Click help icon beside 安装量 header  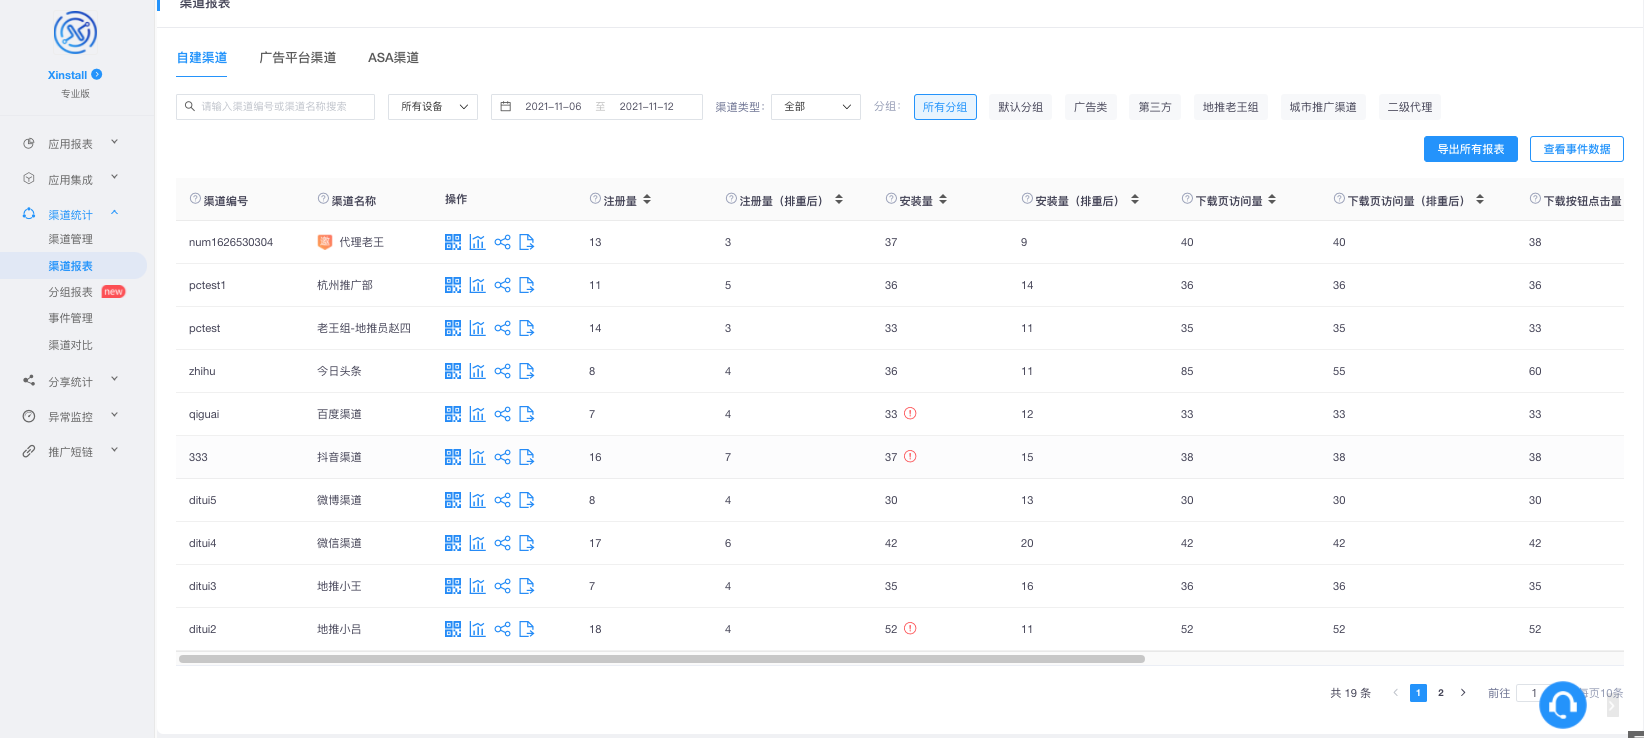[x=891, y=199]
